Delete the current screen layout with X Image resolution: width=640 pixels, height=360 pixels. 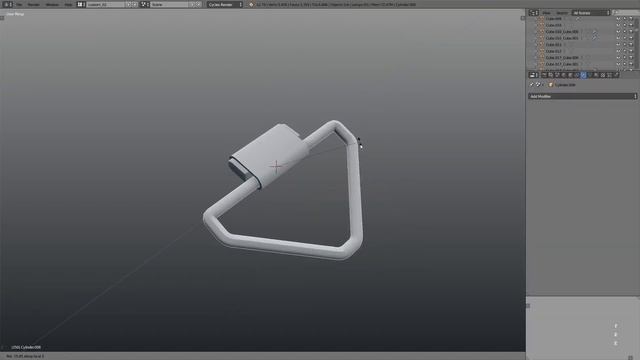(135, 4)
